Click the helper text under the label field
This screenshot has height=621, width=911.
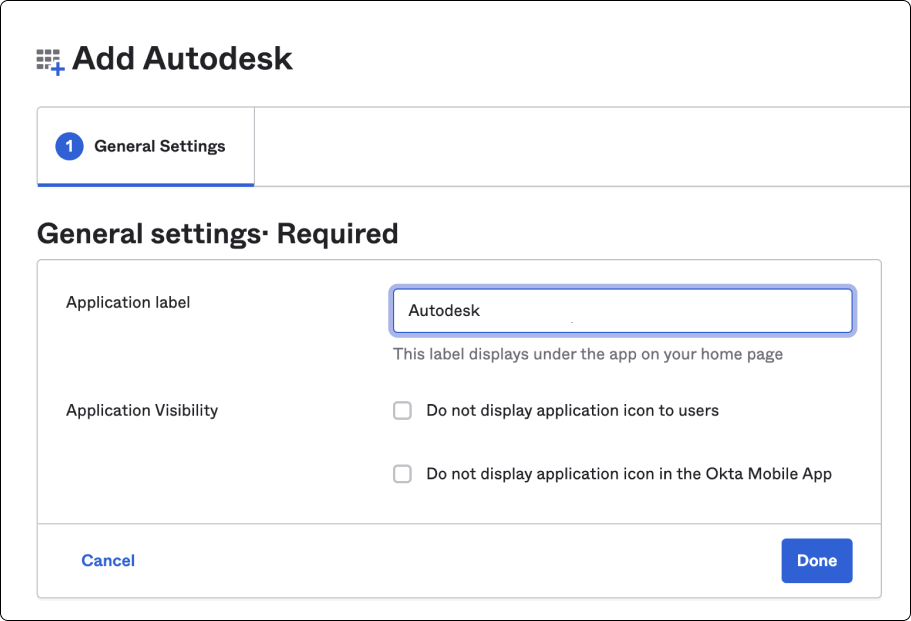pyautogui.click(x=587, y=354)
